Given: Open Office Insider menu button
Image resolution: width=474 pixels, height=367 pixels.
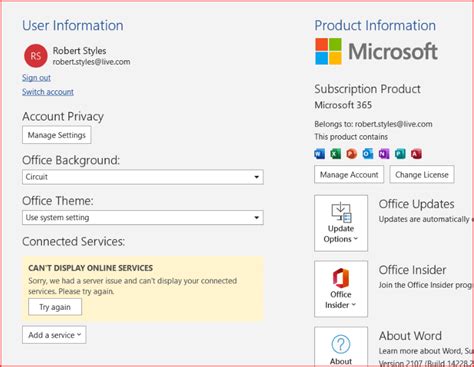Looking at the screenshot, I should (x=341, y=289).
